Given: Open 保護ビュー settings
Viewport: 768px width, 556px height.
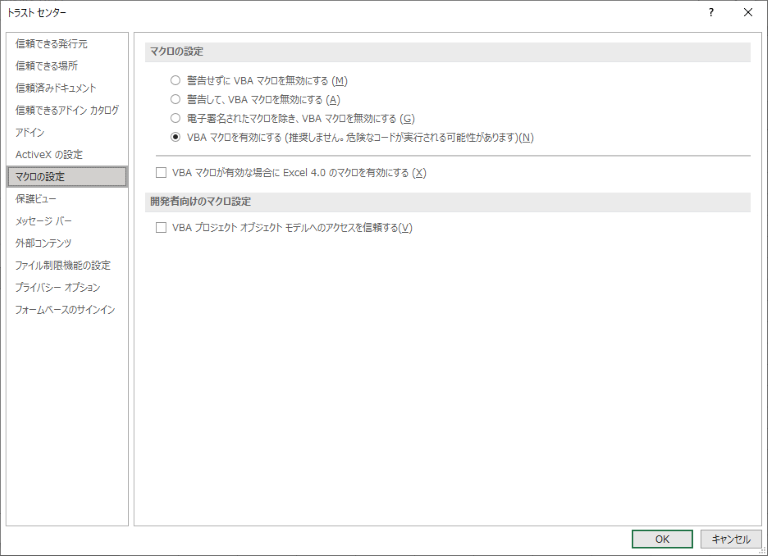Looking at the screenshot, I should [x=37, y=199].
